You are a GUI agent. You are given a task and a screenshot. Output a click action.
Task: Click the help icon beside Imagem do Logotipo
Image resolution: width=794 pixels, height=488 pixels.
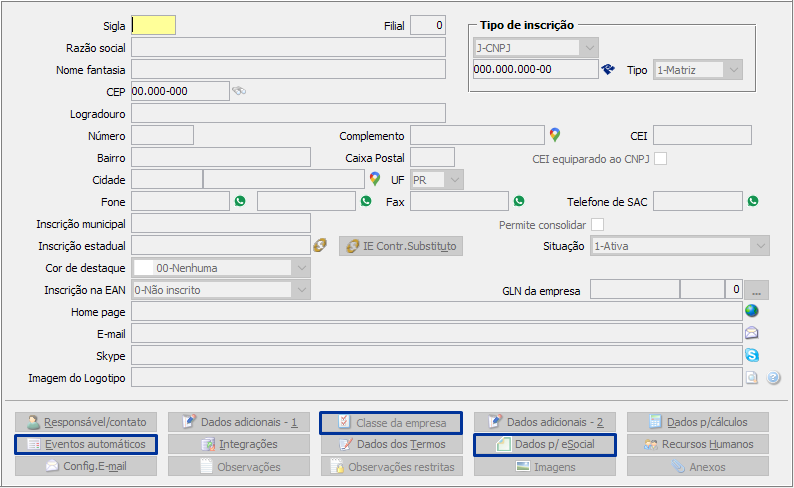click(773, 378)
